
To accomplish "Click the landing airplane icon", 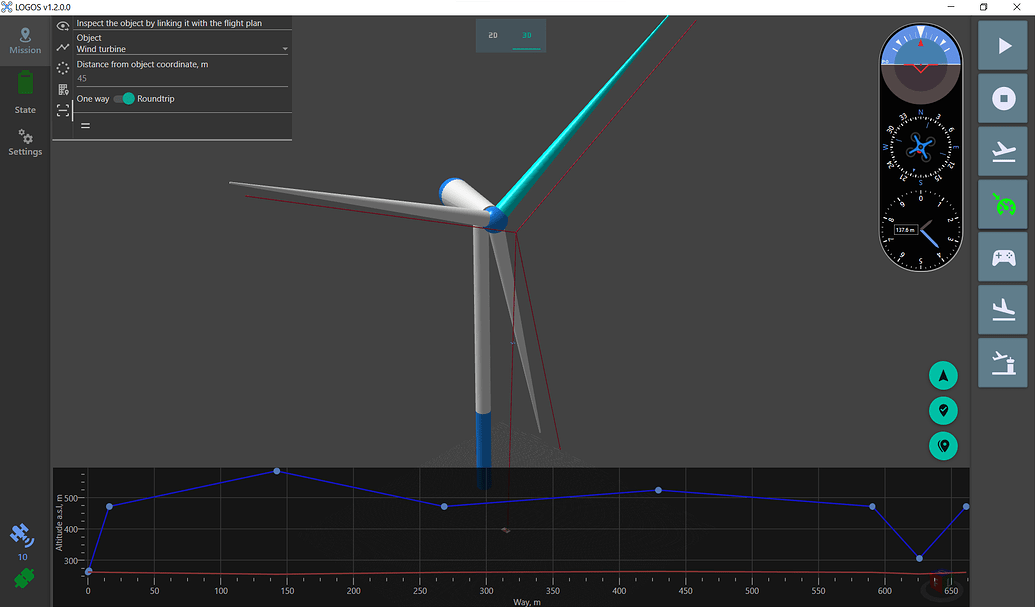I will click(1002, 309).
